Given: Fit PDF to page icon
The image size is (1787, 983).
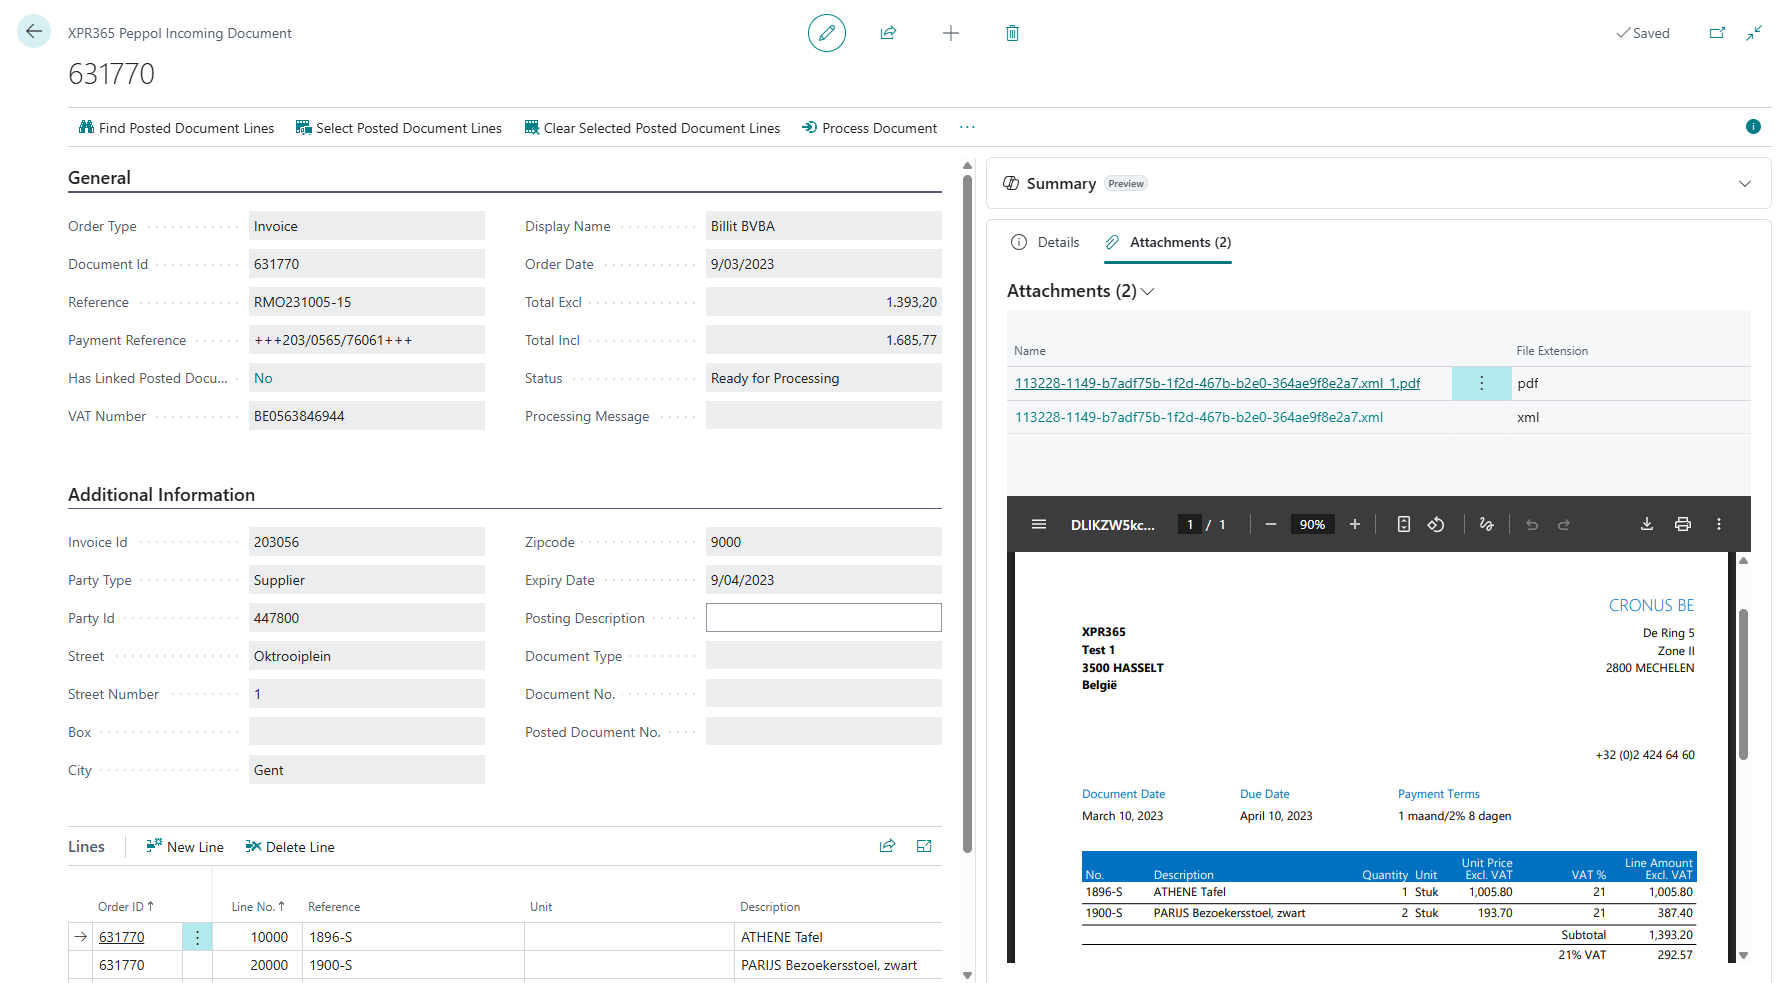Looking at the screenshot, I should pos(1404,524).
